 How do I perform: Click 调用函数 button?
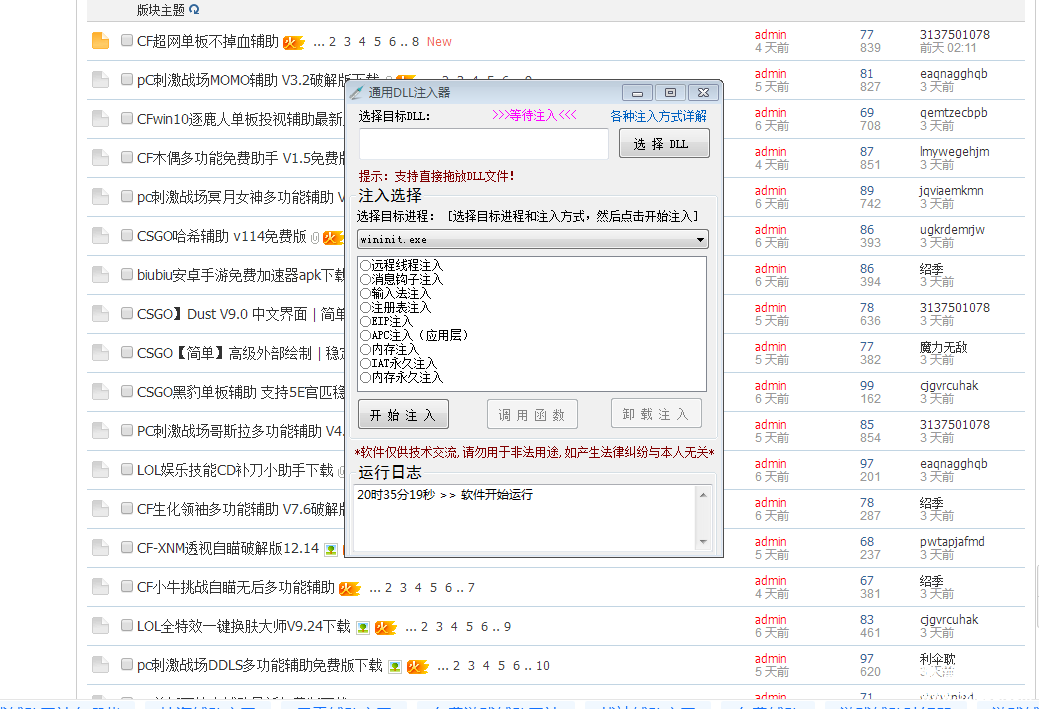(x=532, y=415)
